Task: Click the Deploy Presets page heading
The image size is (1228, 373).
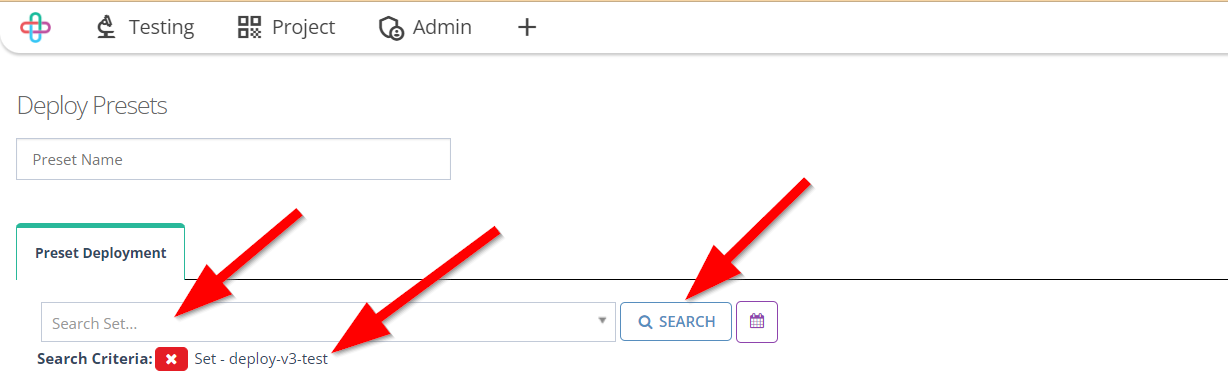Action: tap(92, 105)
